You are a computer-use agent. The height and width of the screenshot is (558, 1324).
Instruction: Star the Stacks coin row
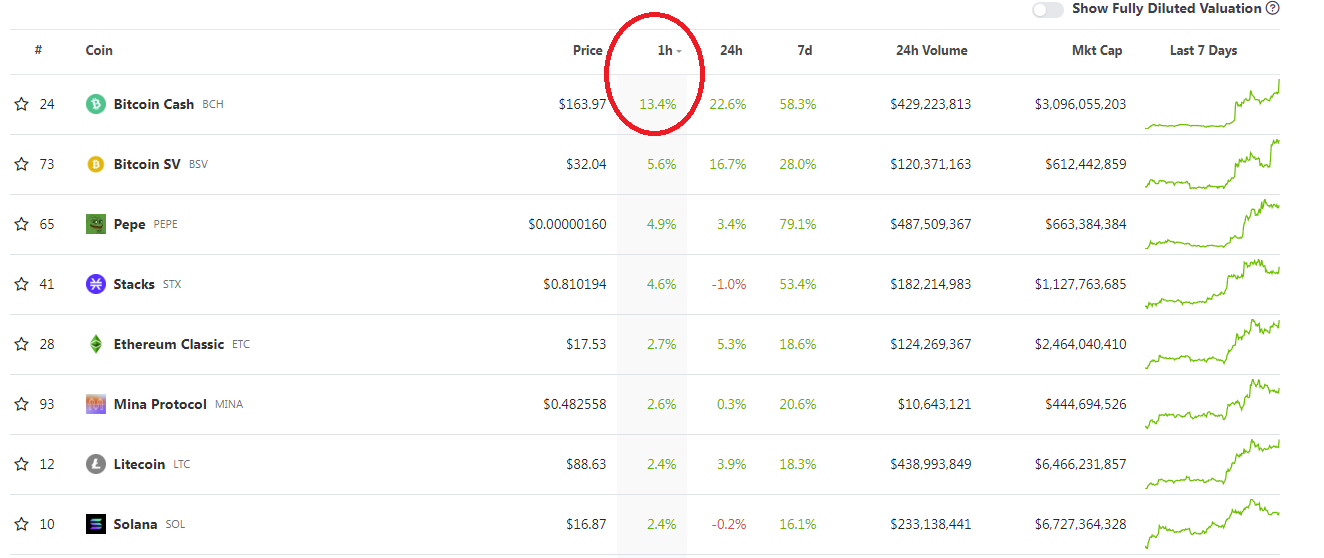point(21,284)
